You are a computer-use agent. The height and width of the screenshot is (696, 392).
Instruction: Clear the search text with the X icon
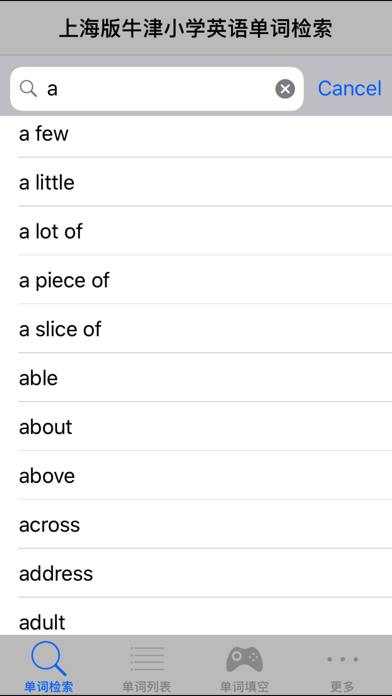pos(285,89)
